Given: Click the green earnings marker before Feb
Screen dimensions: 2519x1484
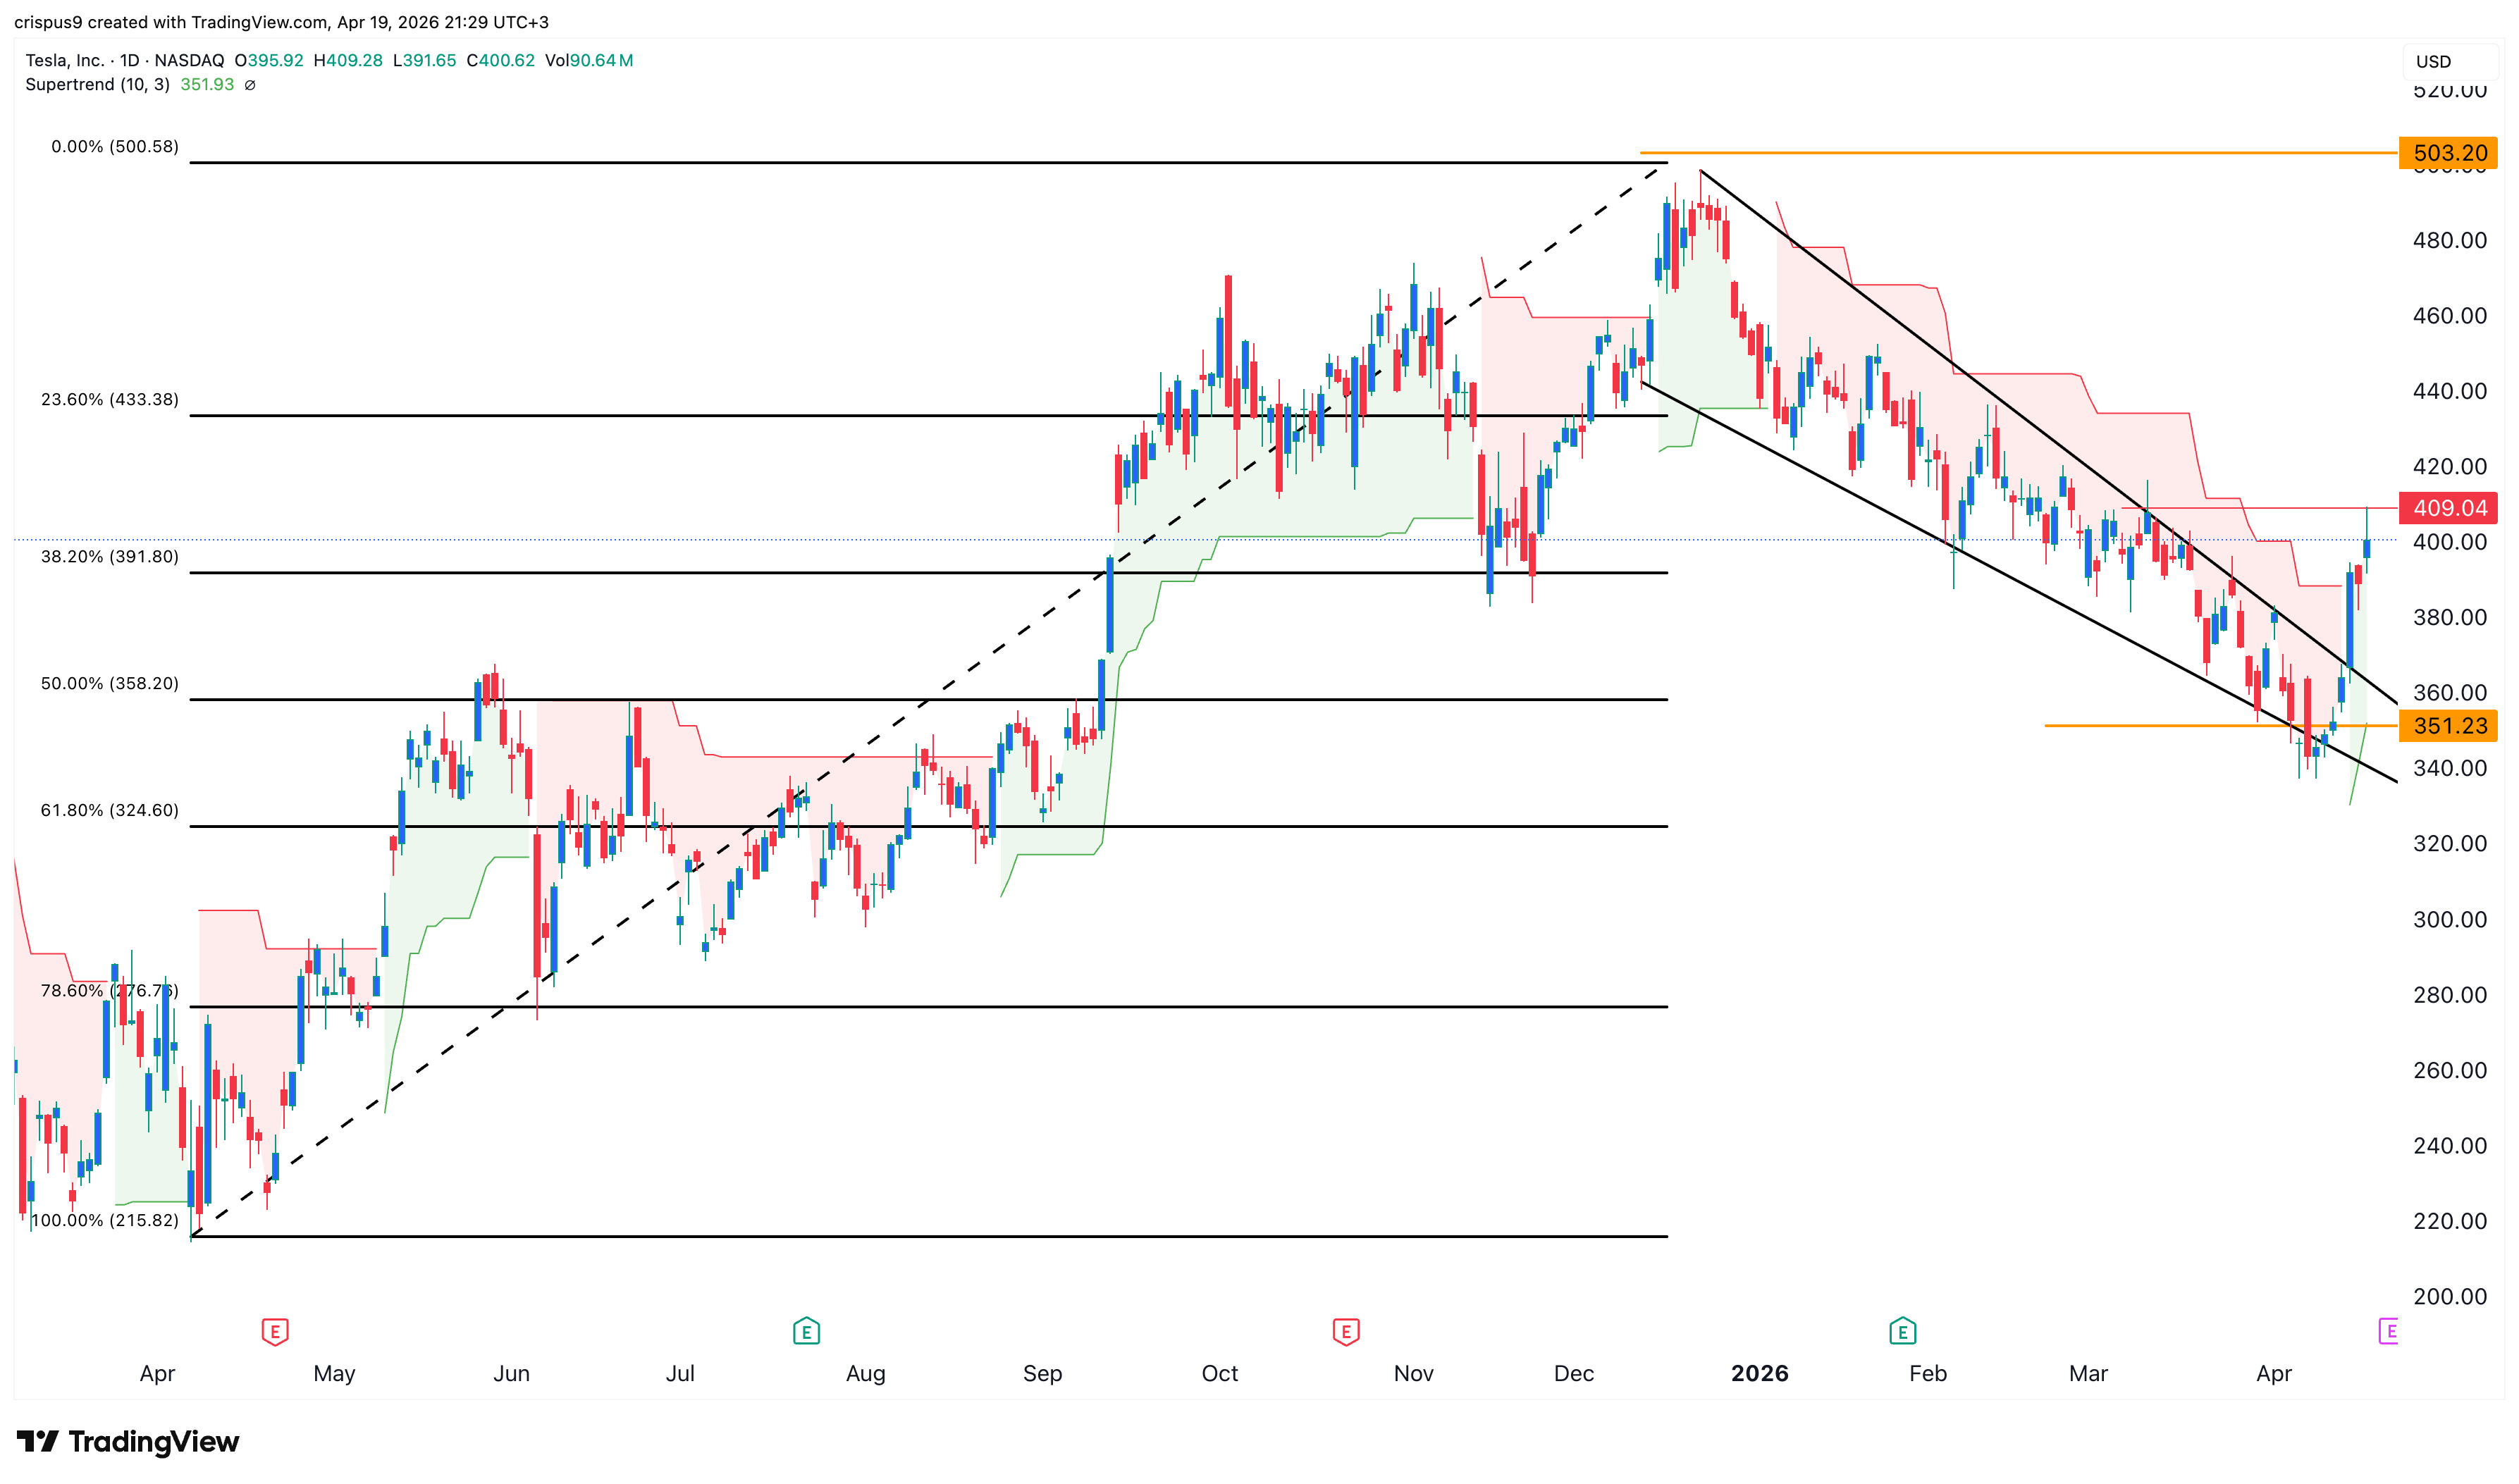Looking at the screenshot, I should [1902, 1331].
